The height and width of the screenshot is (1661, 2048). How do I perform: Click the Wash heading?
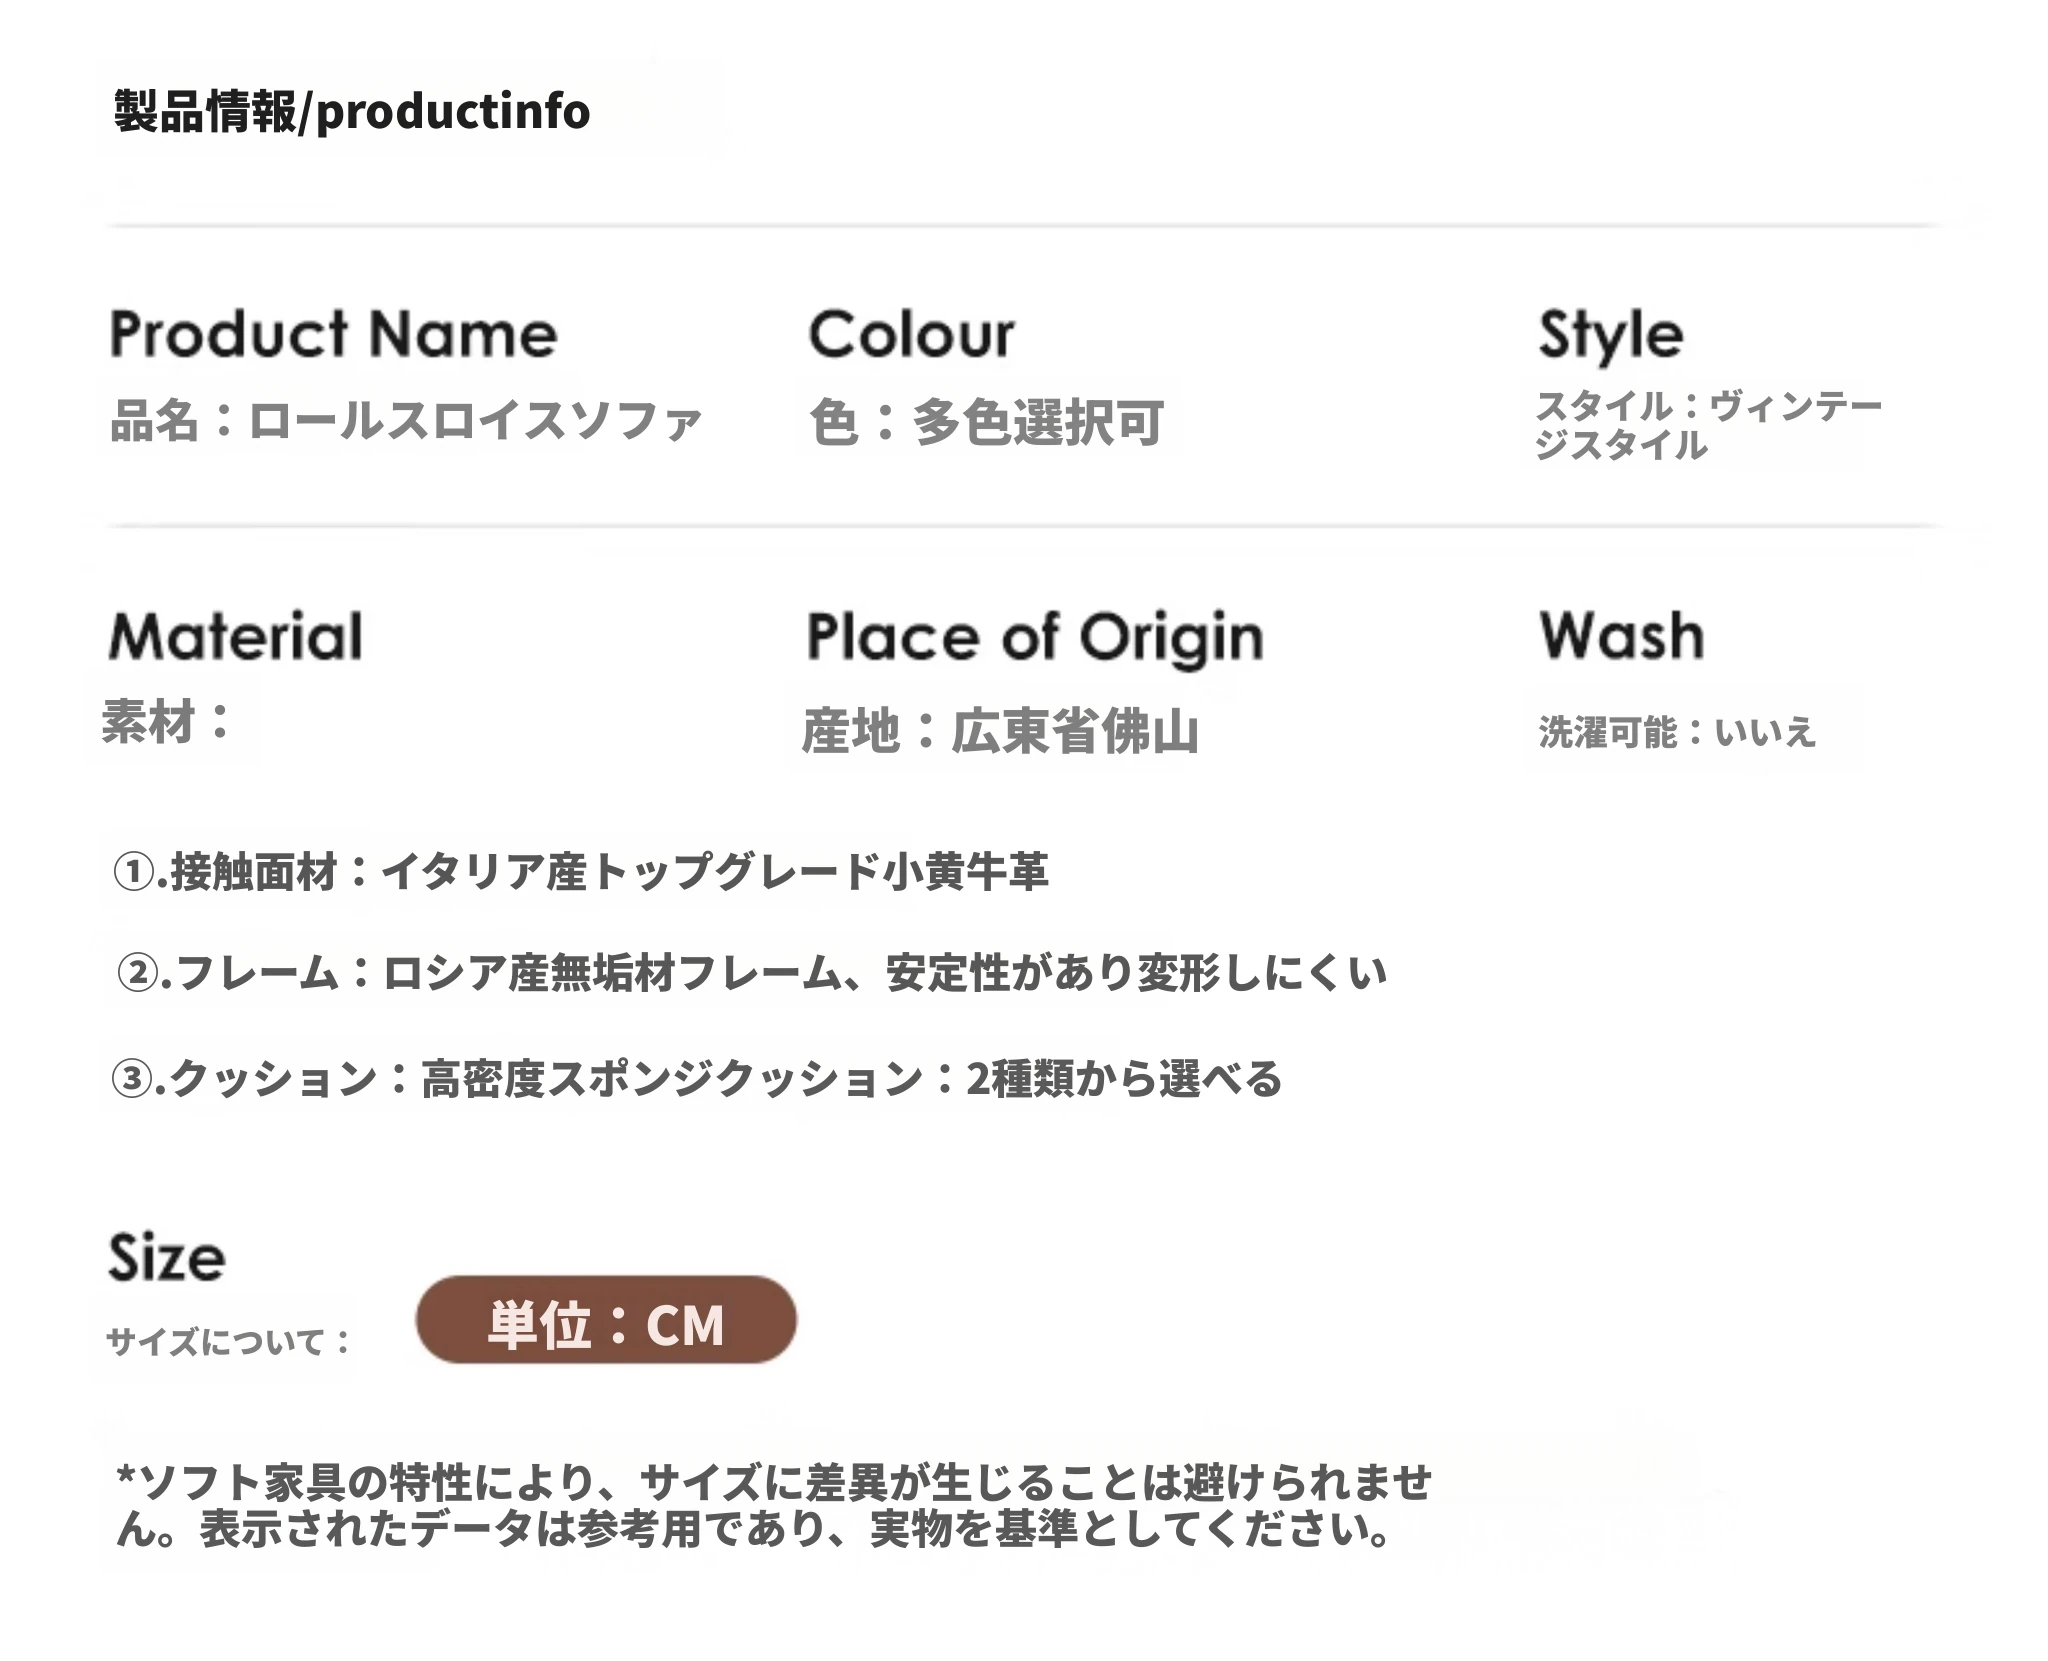(1621, 635)
